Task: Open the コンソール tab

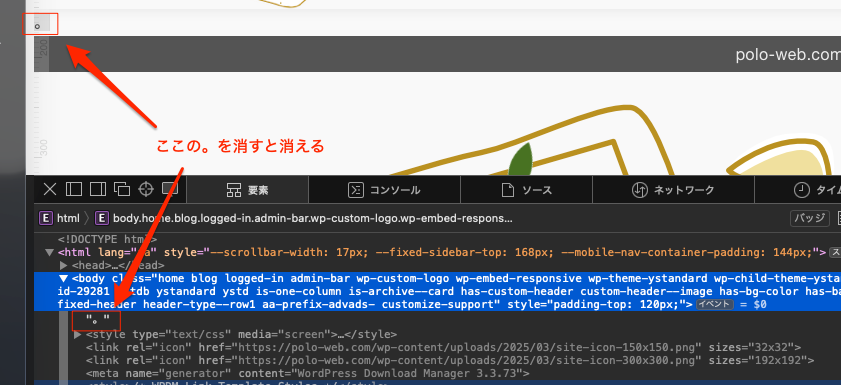Action: [384, 190]
